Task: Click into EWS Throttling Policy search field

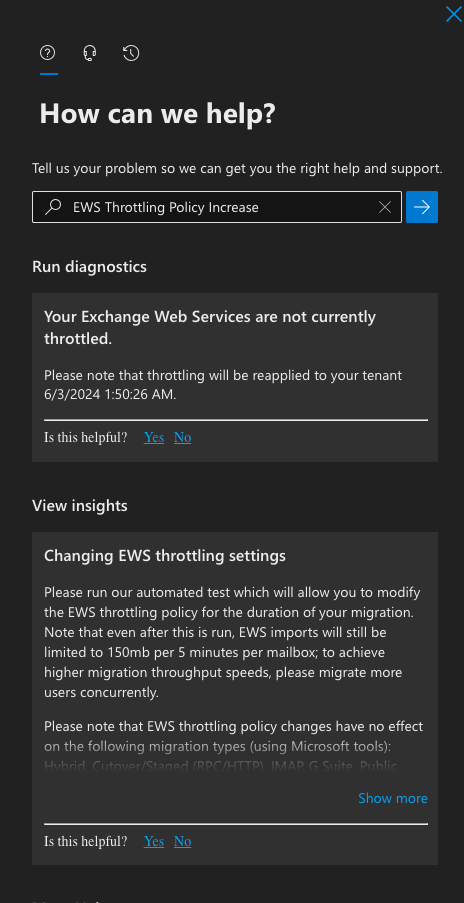Action: (x=217, y=207)
